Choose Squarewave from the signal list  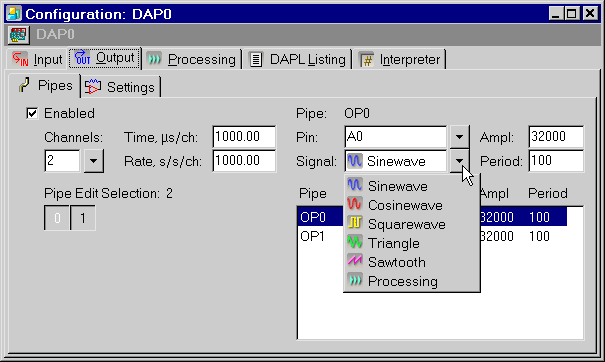412,224
